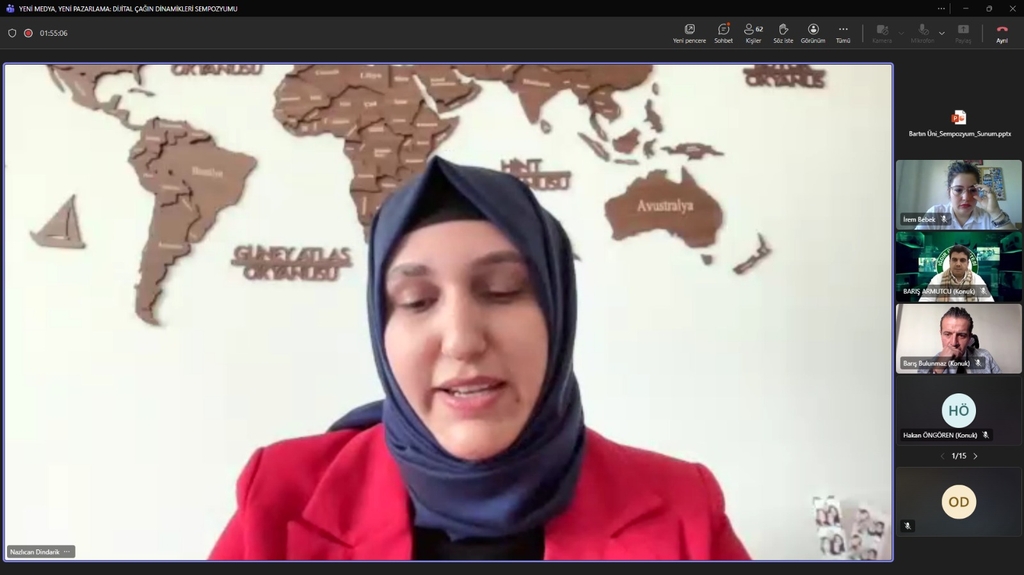
Task: Click the shield security icon
Action: tap(12, 33)
